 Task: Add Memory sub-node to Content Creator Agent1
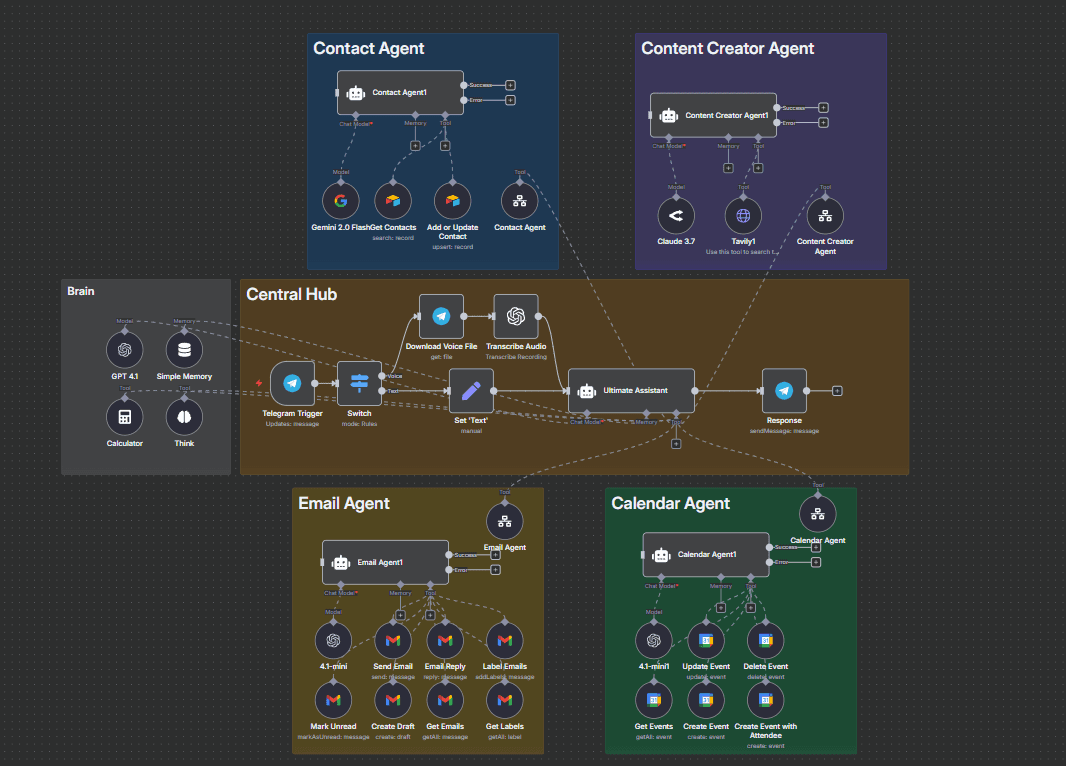pyautogui.click(x=728, y=167)
